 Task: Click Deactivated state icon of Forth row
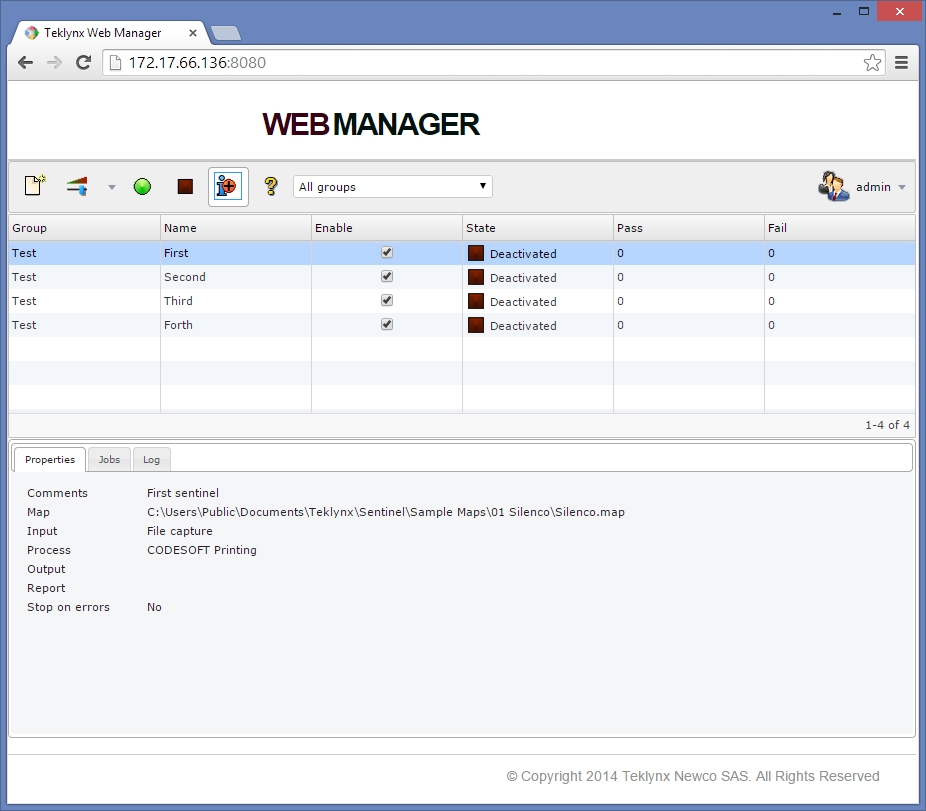click(475, 325)
